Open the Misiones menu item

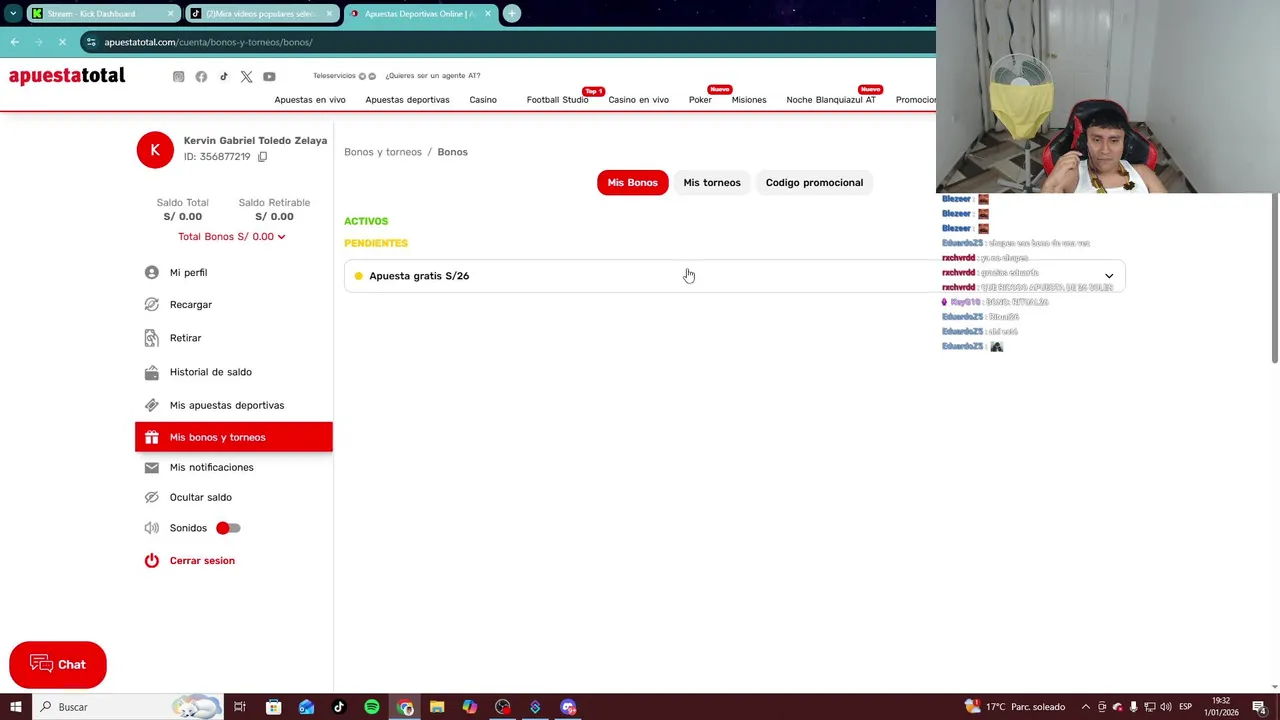click(749, 100)
